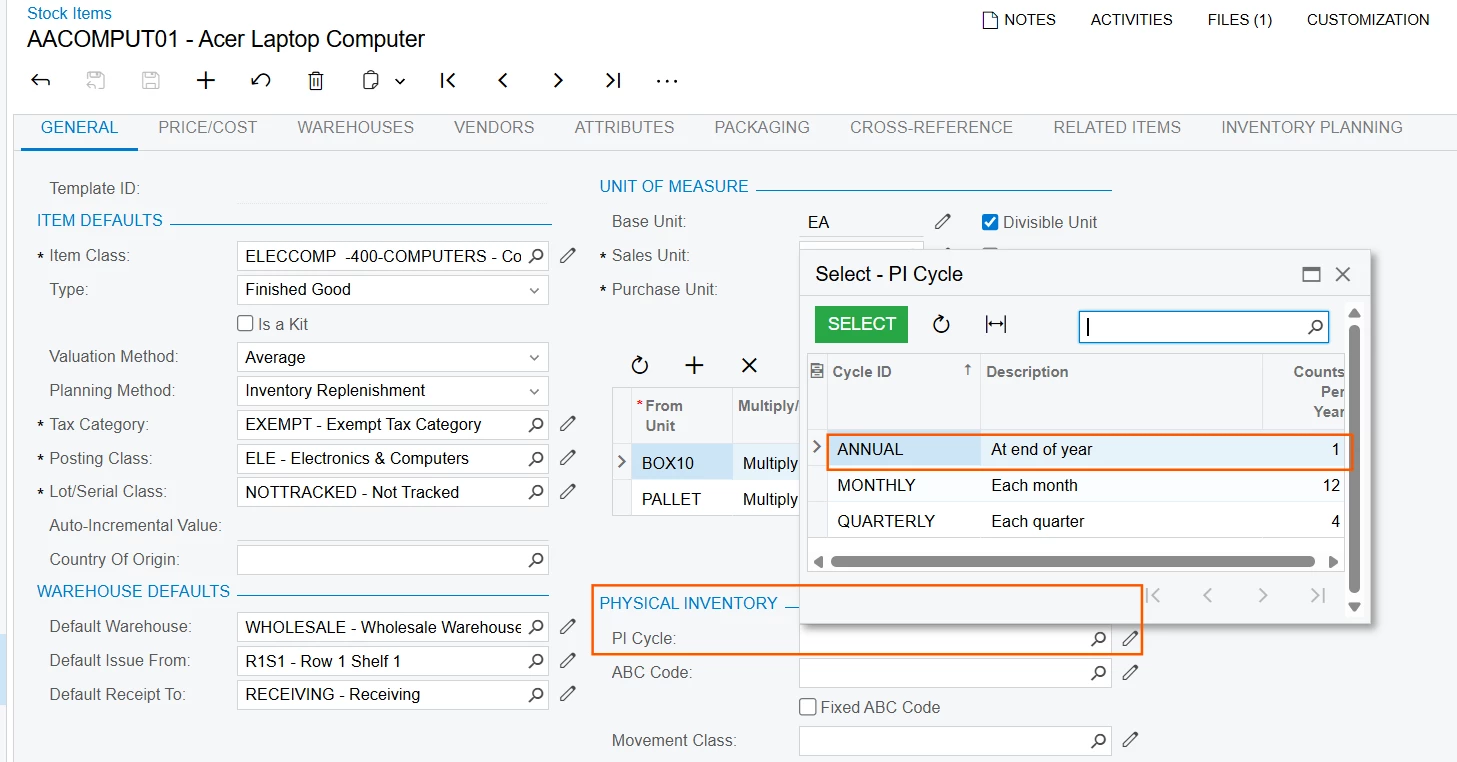This screenshot has height=762, width=1457.
Task: Open the Related Items tab
Action: coord(1117,128)
